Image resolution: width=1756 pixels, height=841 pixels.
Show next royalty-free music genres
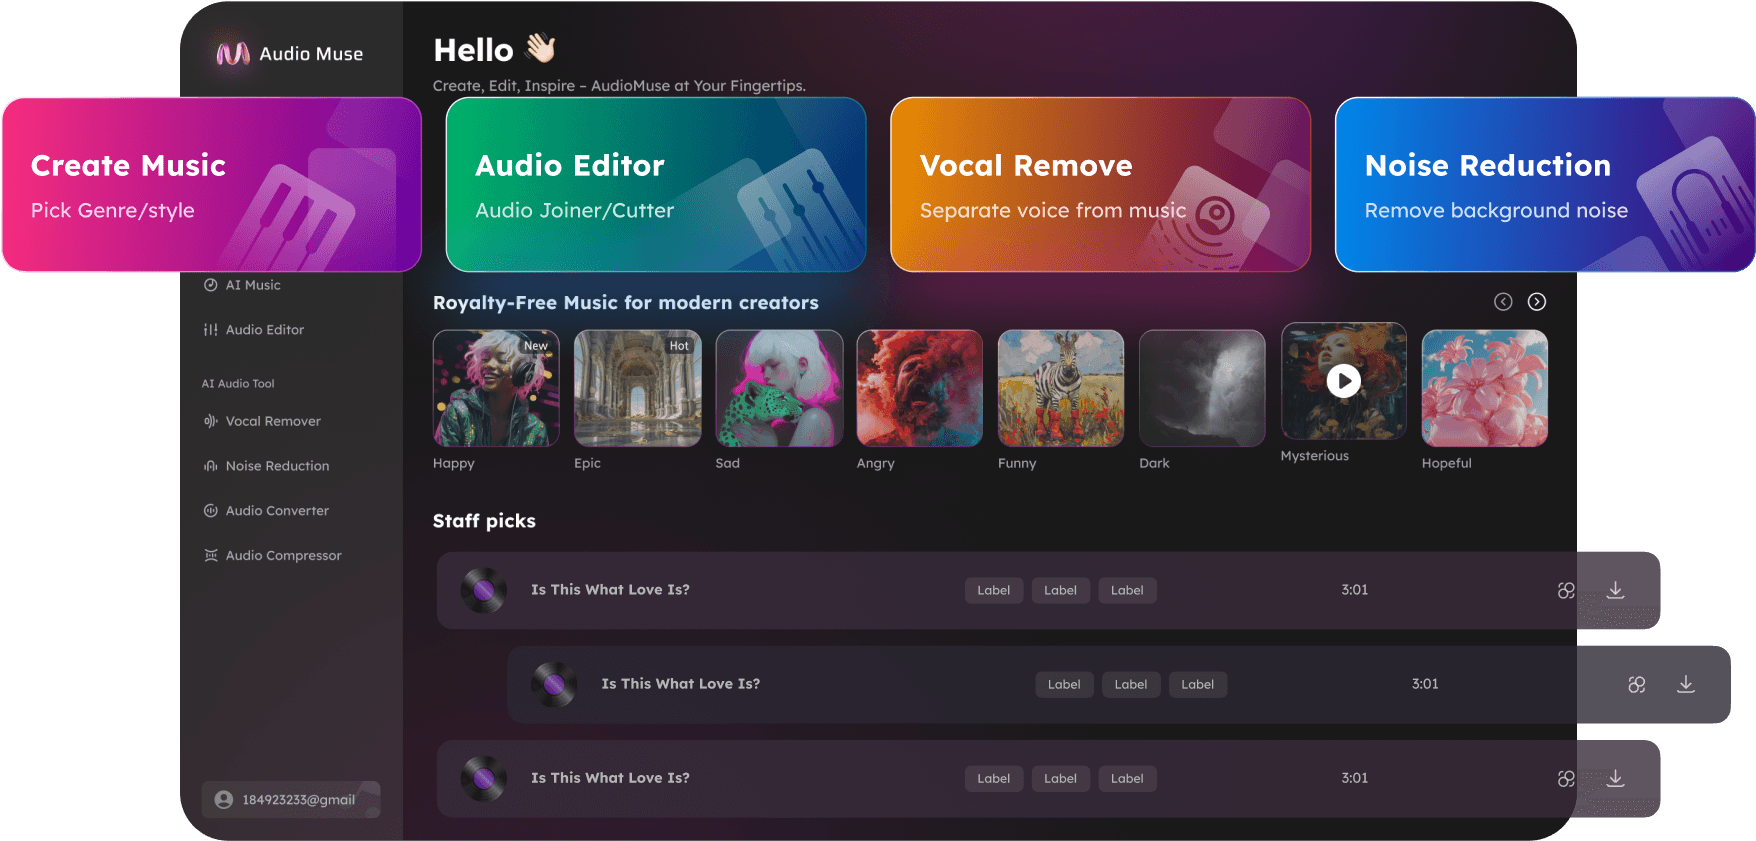pyautogui.click(x=1537, y=302)
